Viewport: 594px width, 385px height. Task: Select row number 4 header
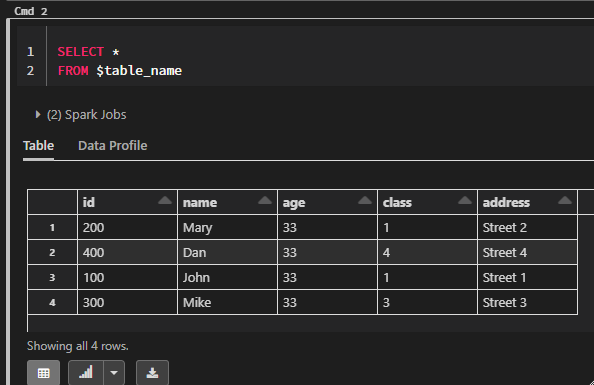click(x=52, y=302)
